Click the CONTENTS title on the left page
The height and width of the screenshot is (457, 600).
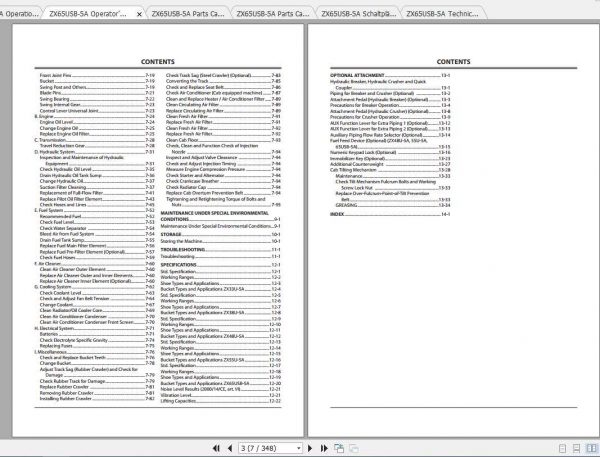[x=158, y=62]
